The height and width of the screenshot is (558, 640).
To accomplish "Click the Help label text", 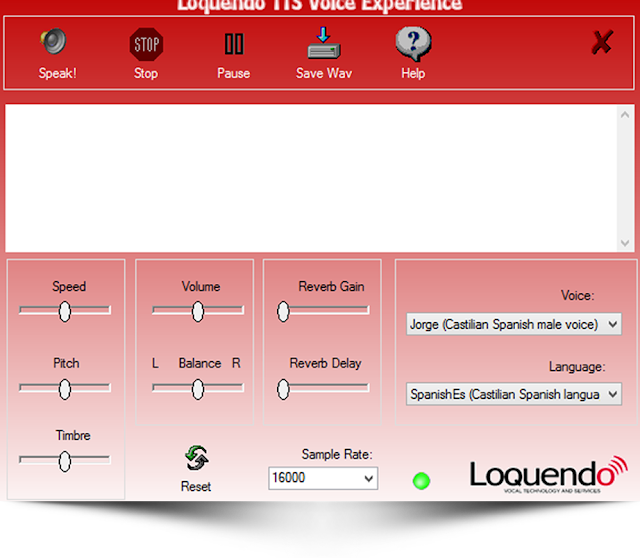I will (413, 73).
